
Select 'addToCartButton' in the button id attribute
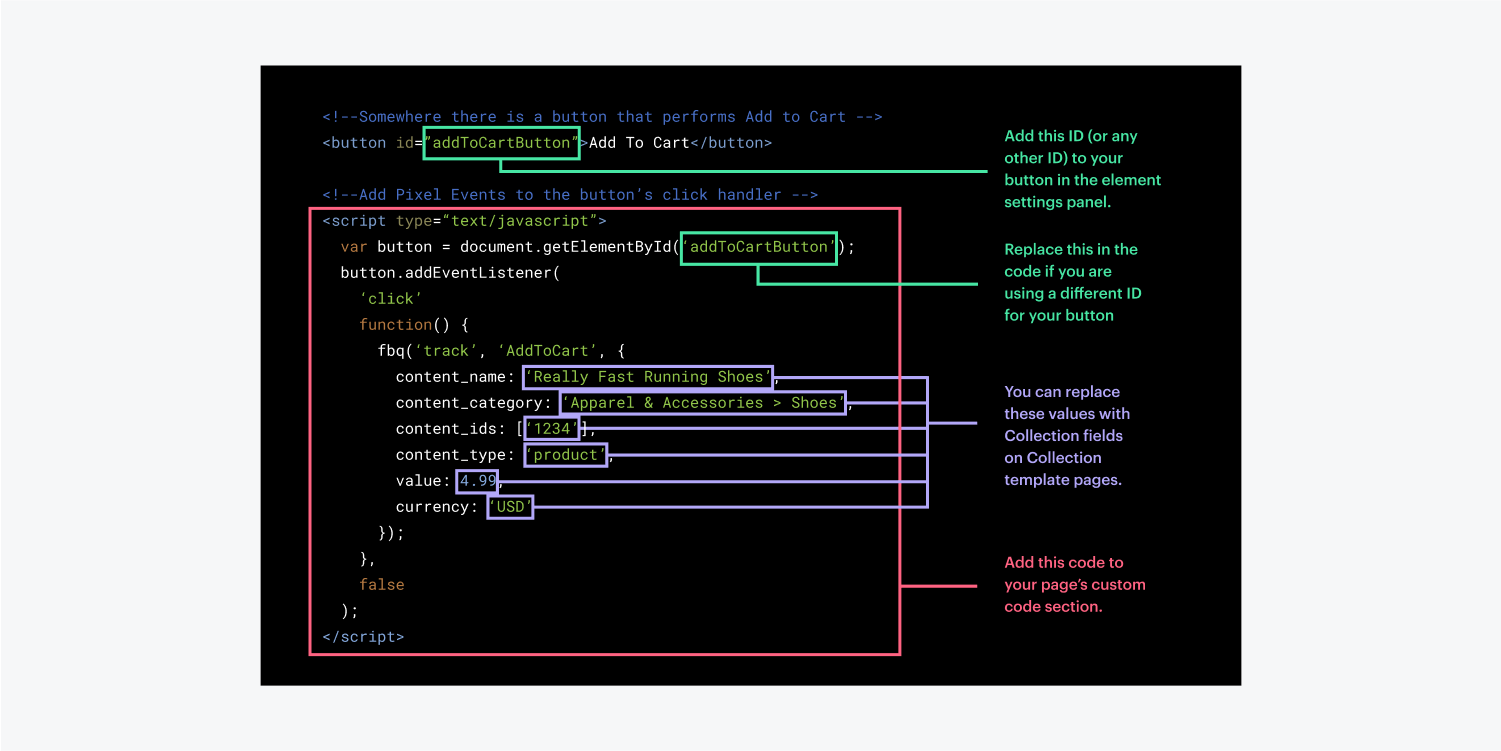501,143
